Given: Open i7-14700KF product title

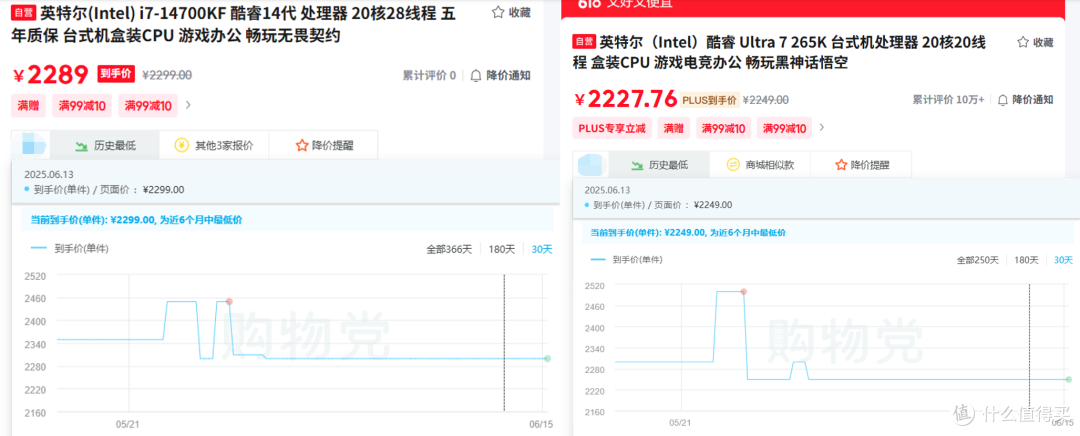Looking at the screenshot, I should [x=233, y=24].
